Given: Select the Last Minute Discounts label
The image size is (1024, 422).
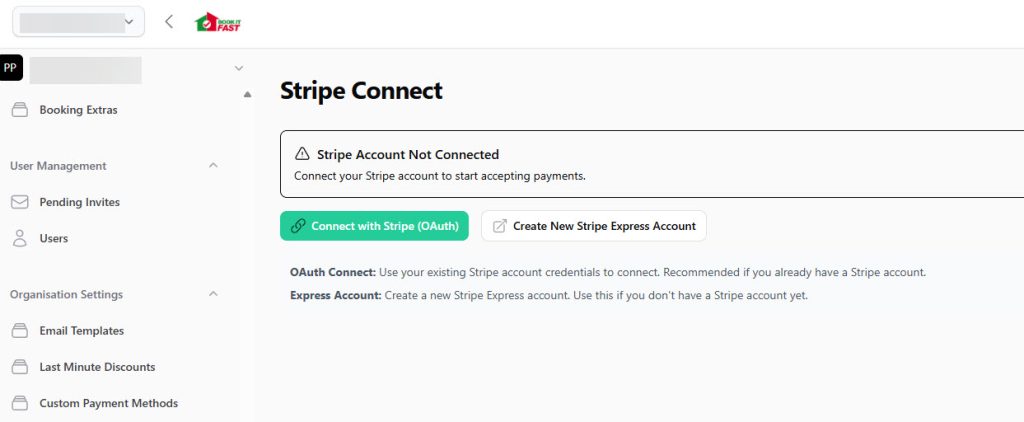Looking at the screenshot, I should point(97,367).
